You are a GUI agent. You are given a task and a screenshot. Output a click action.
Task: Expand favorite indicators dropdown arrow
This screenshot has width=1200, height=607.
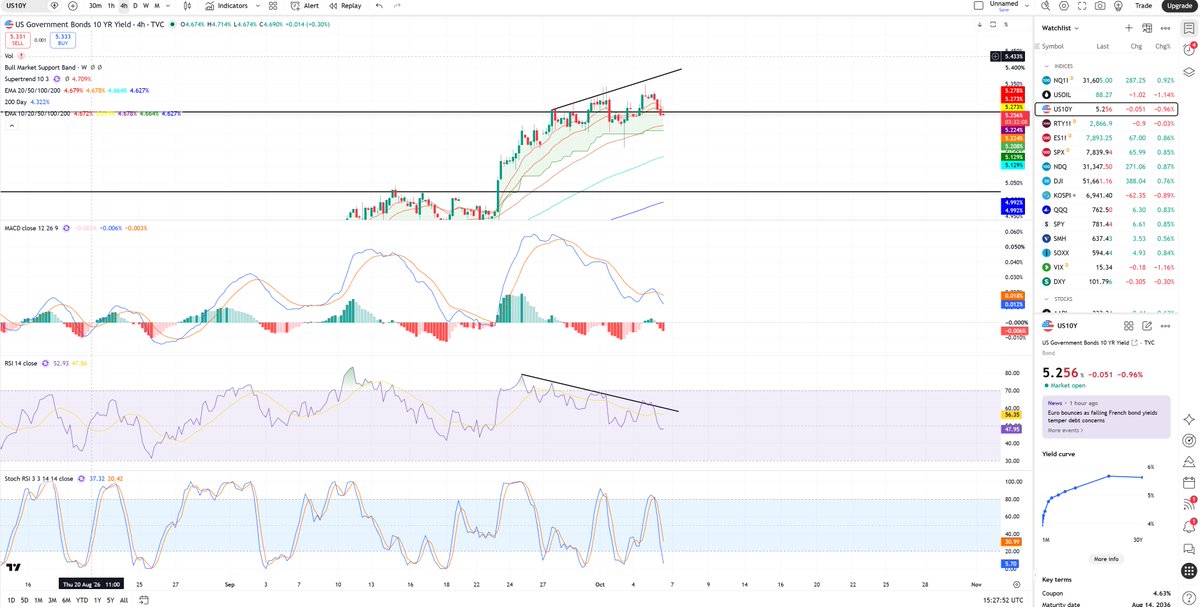(259, 5)
